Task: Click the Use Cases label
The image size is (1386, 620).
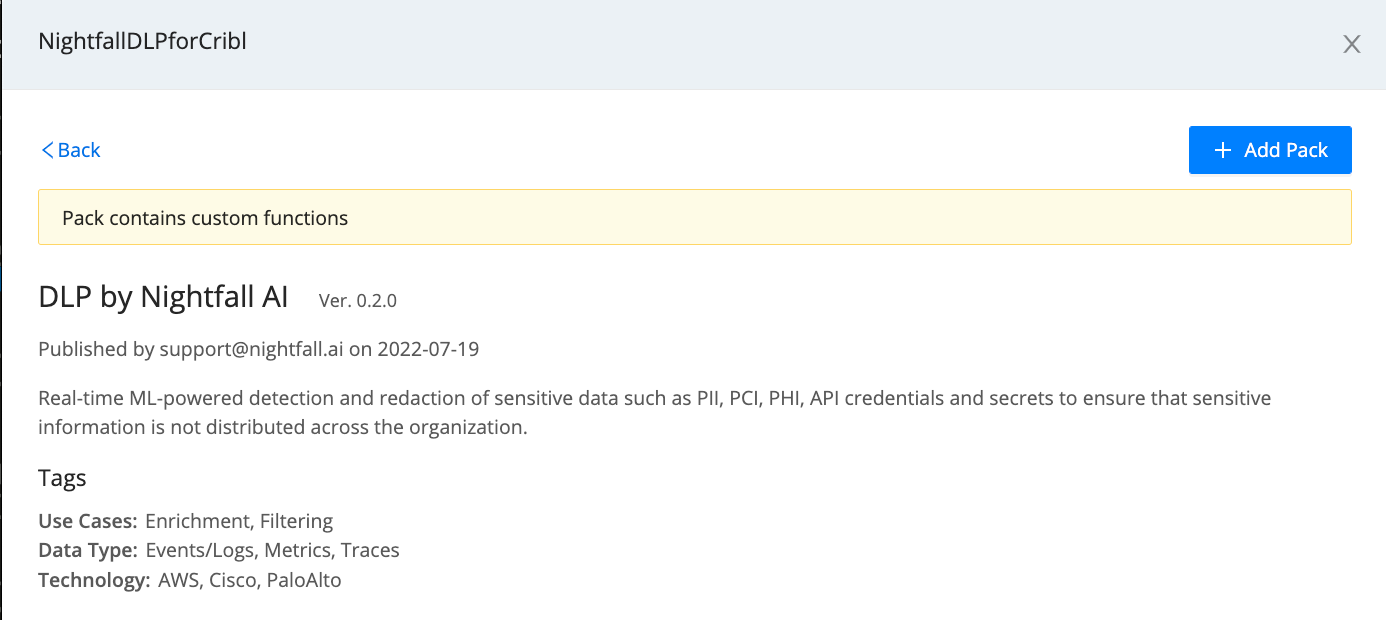Action: pyautogui.click(x=88, y=521)
